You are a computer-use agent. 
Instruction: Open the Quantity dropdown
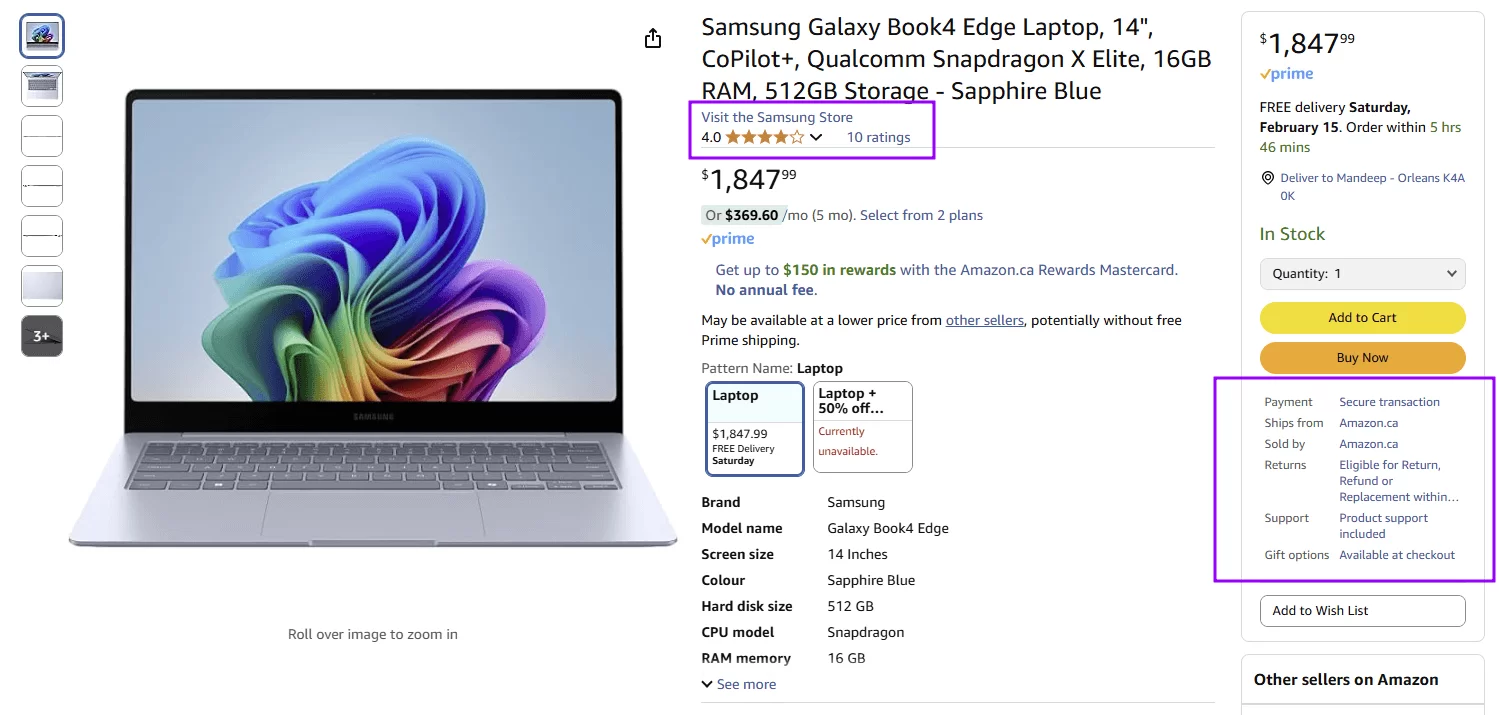(x=1362, y=273)
